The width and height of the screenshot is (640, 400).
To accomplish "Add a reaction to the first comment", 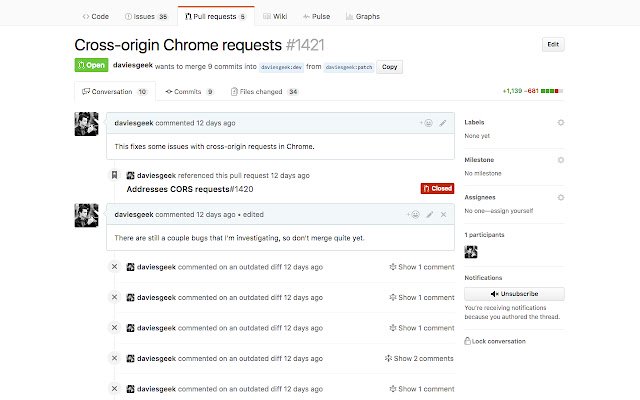I will point(426,123).
